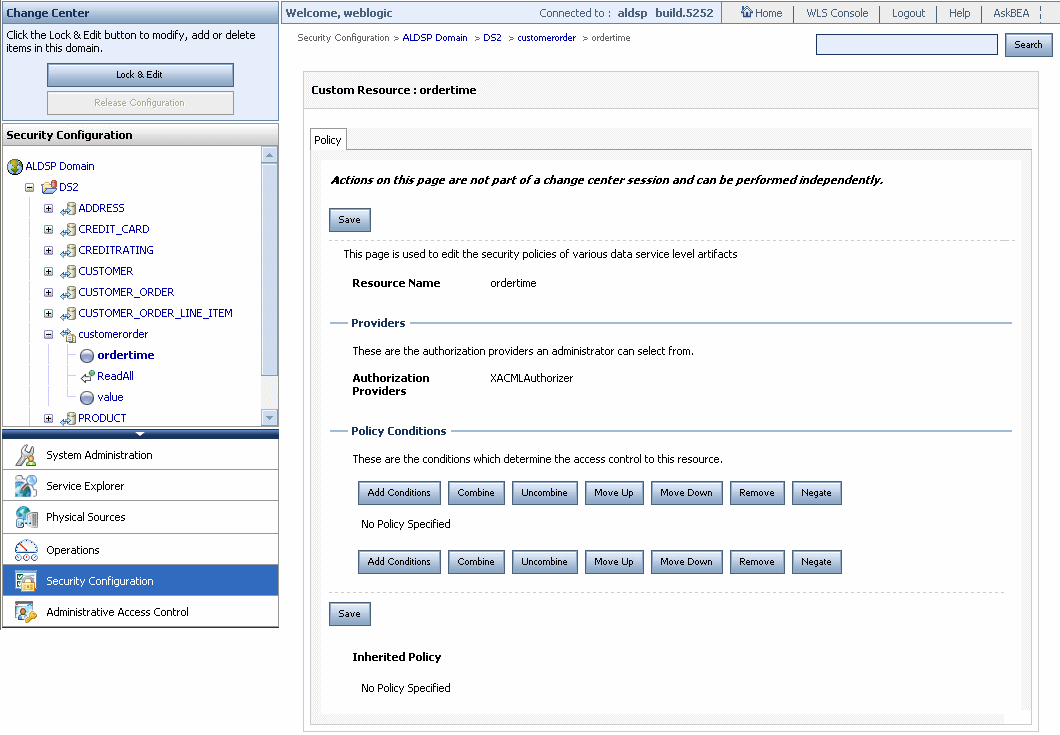Expand the CREDITRATING tree node
Viewport: 1060px width, 735px height.
tap(49, 250)
